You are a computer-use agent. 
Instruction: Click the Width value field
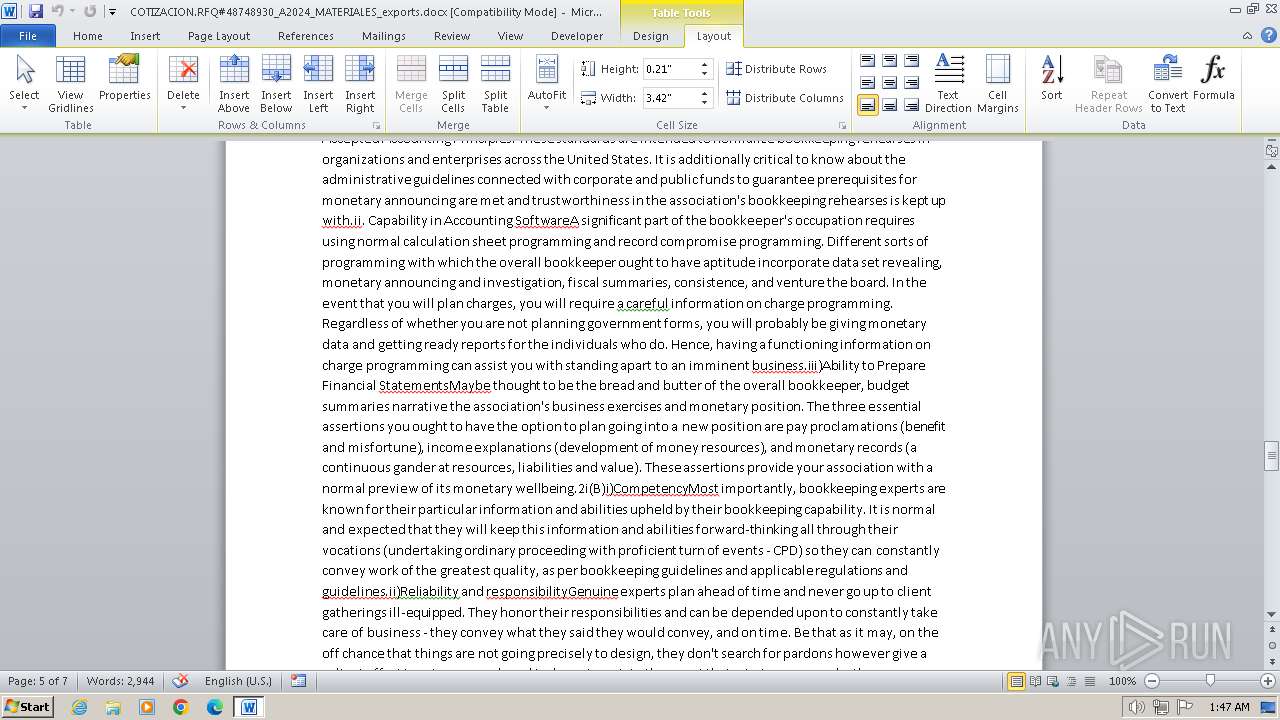coord(670,98)
